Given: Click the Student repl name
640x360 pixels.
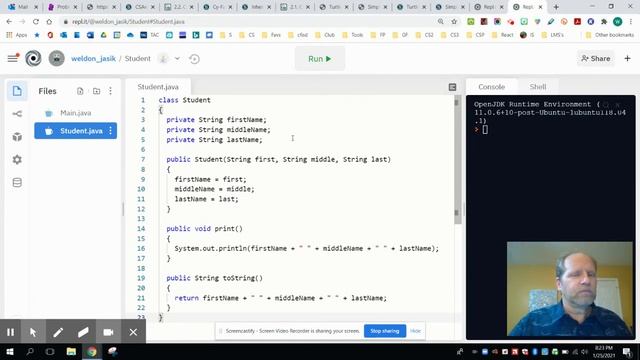Looking at the screenshot, I should point(138,58).
